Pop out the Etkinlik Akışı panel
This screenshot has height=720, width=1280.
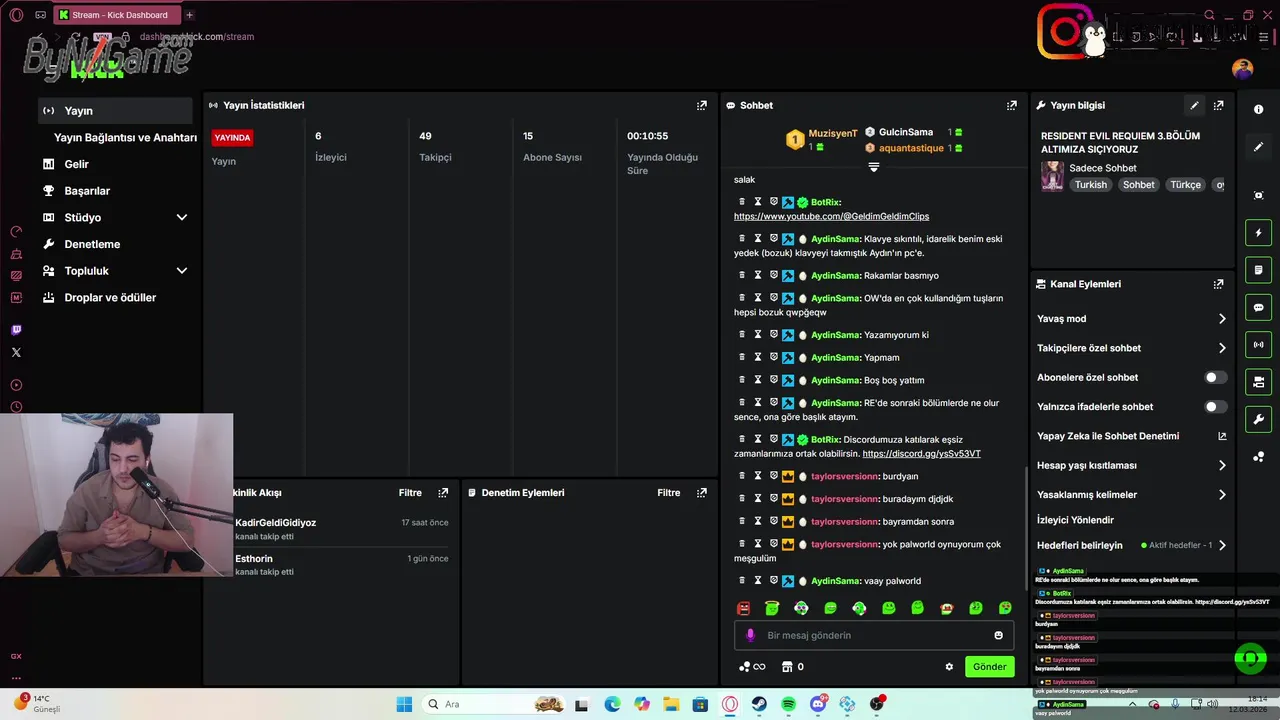(443, 493)
